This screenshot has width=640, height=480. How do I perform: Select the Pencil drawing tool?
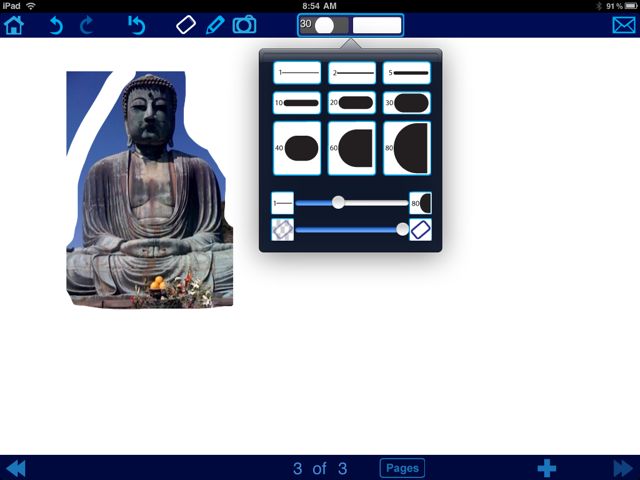[x=215, y=25]
